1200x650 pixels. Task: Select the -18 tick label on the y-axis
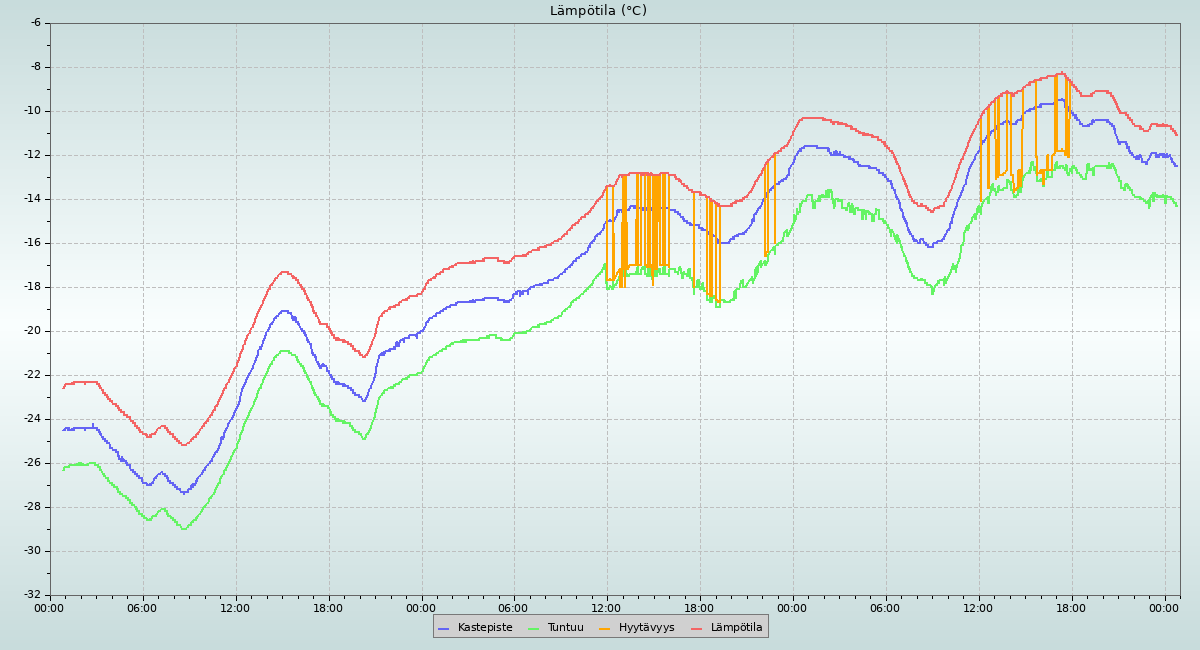click(32, 287)
